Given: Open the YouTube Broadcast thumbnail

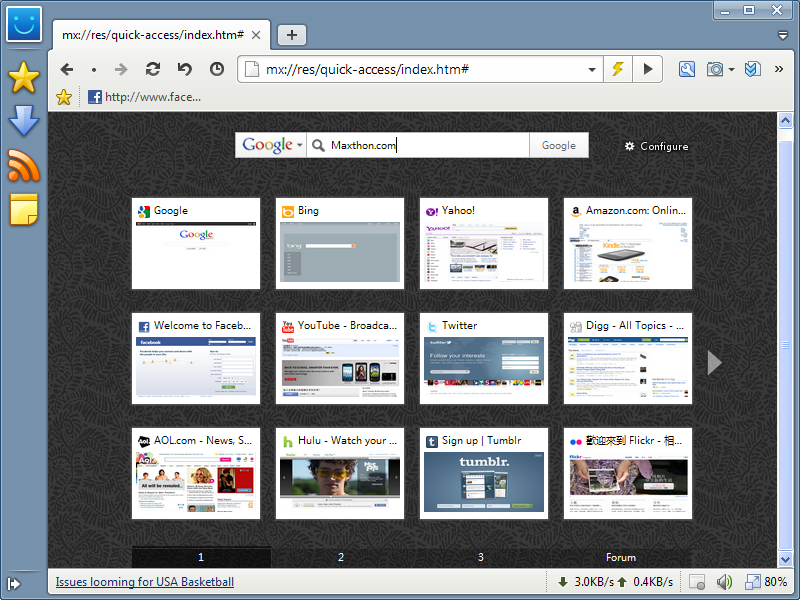Looking at the screenshot, I should tap(340, 358).
